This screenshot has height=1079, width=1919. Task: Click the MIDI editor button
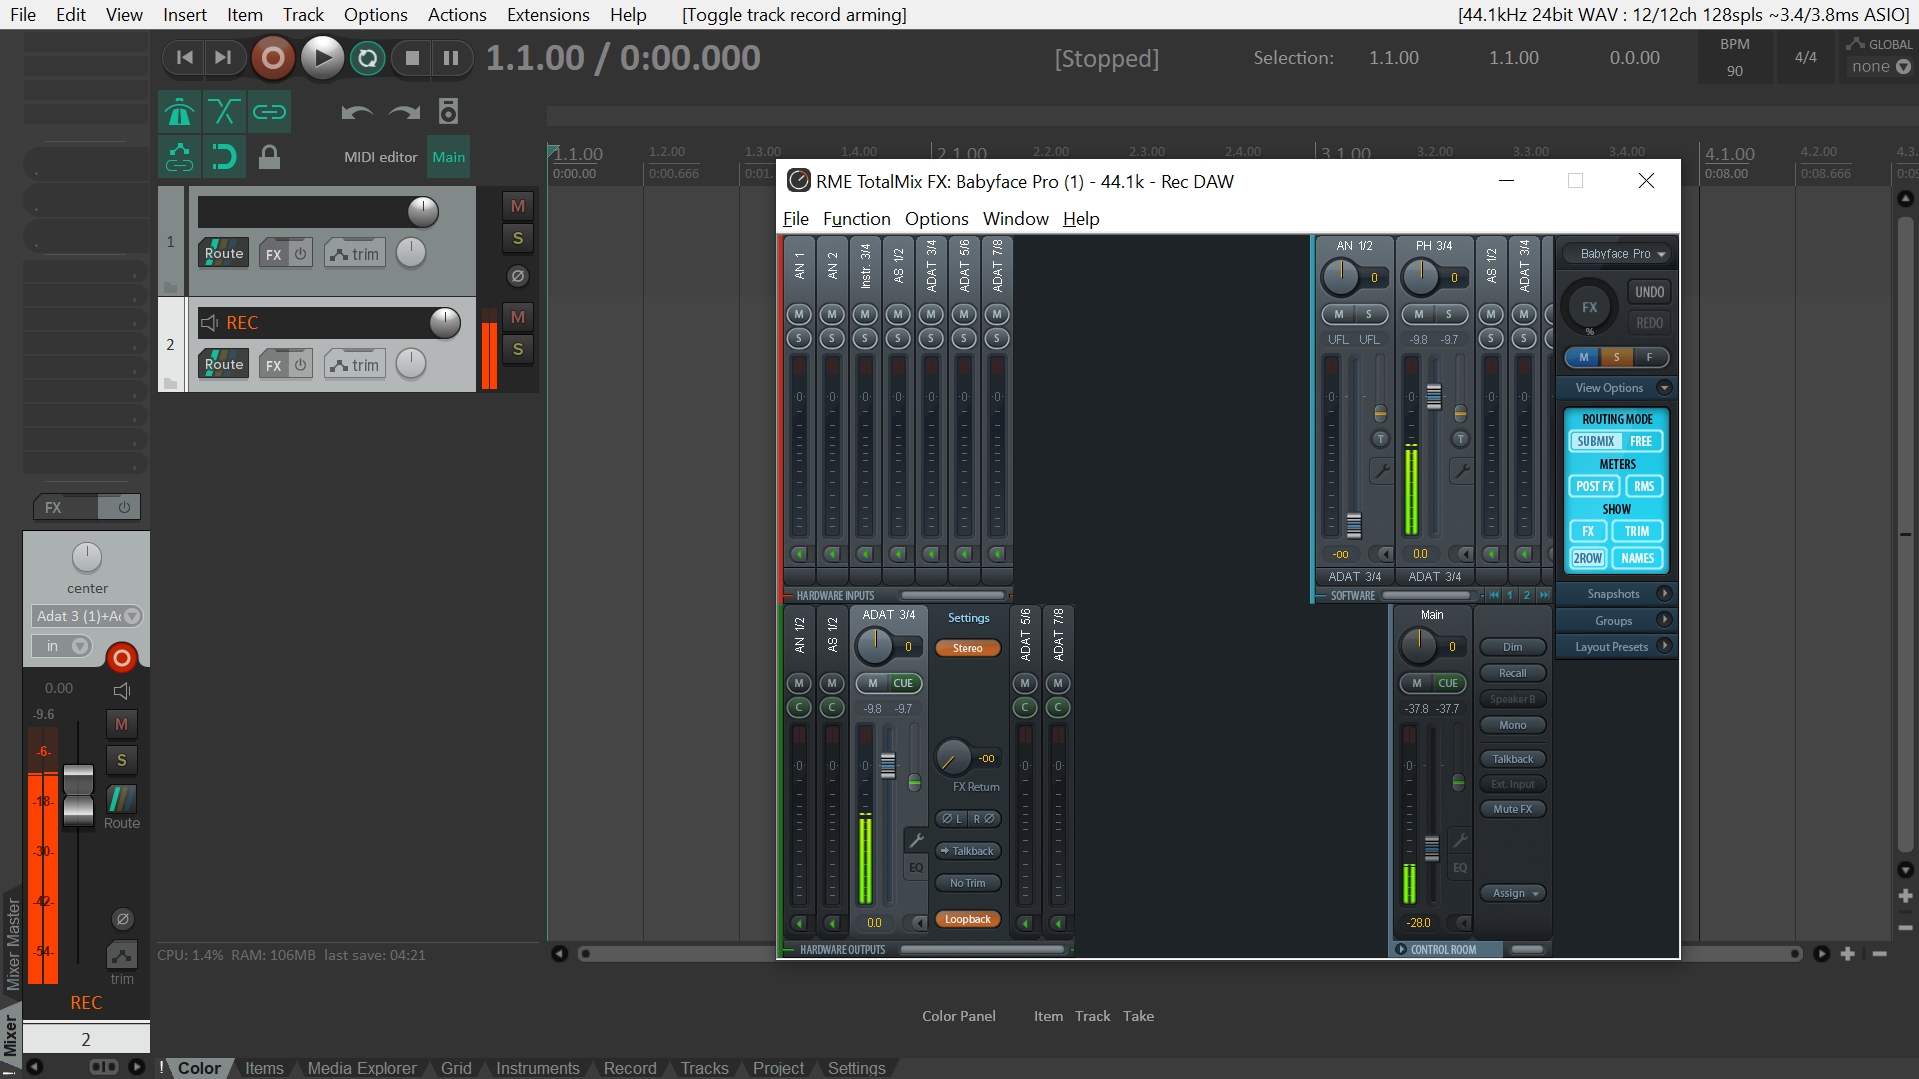pos(380,157)
